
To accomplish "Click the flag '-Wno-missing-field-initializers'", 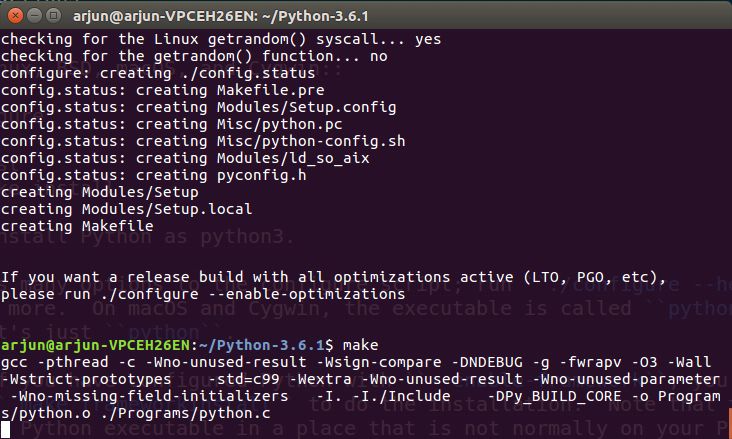I will (149, 396).
